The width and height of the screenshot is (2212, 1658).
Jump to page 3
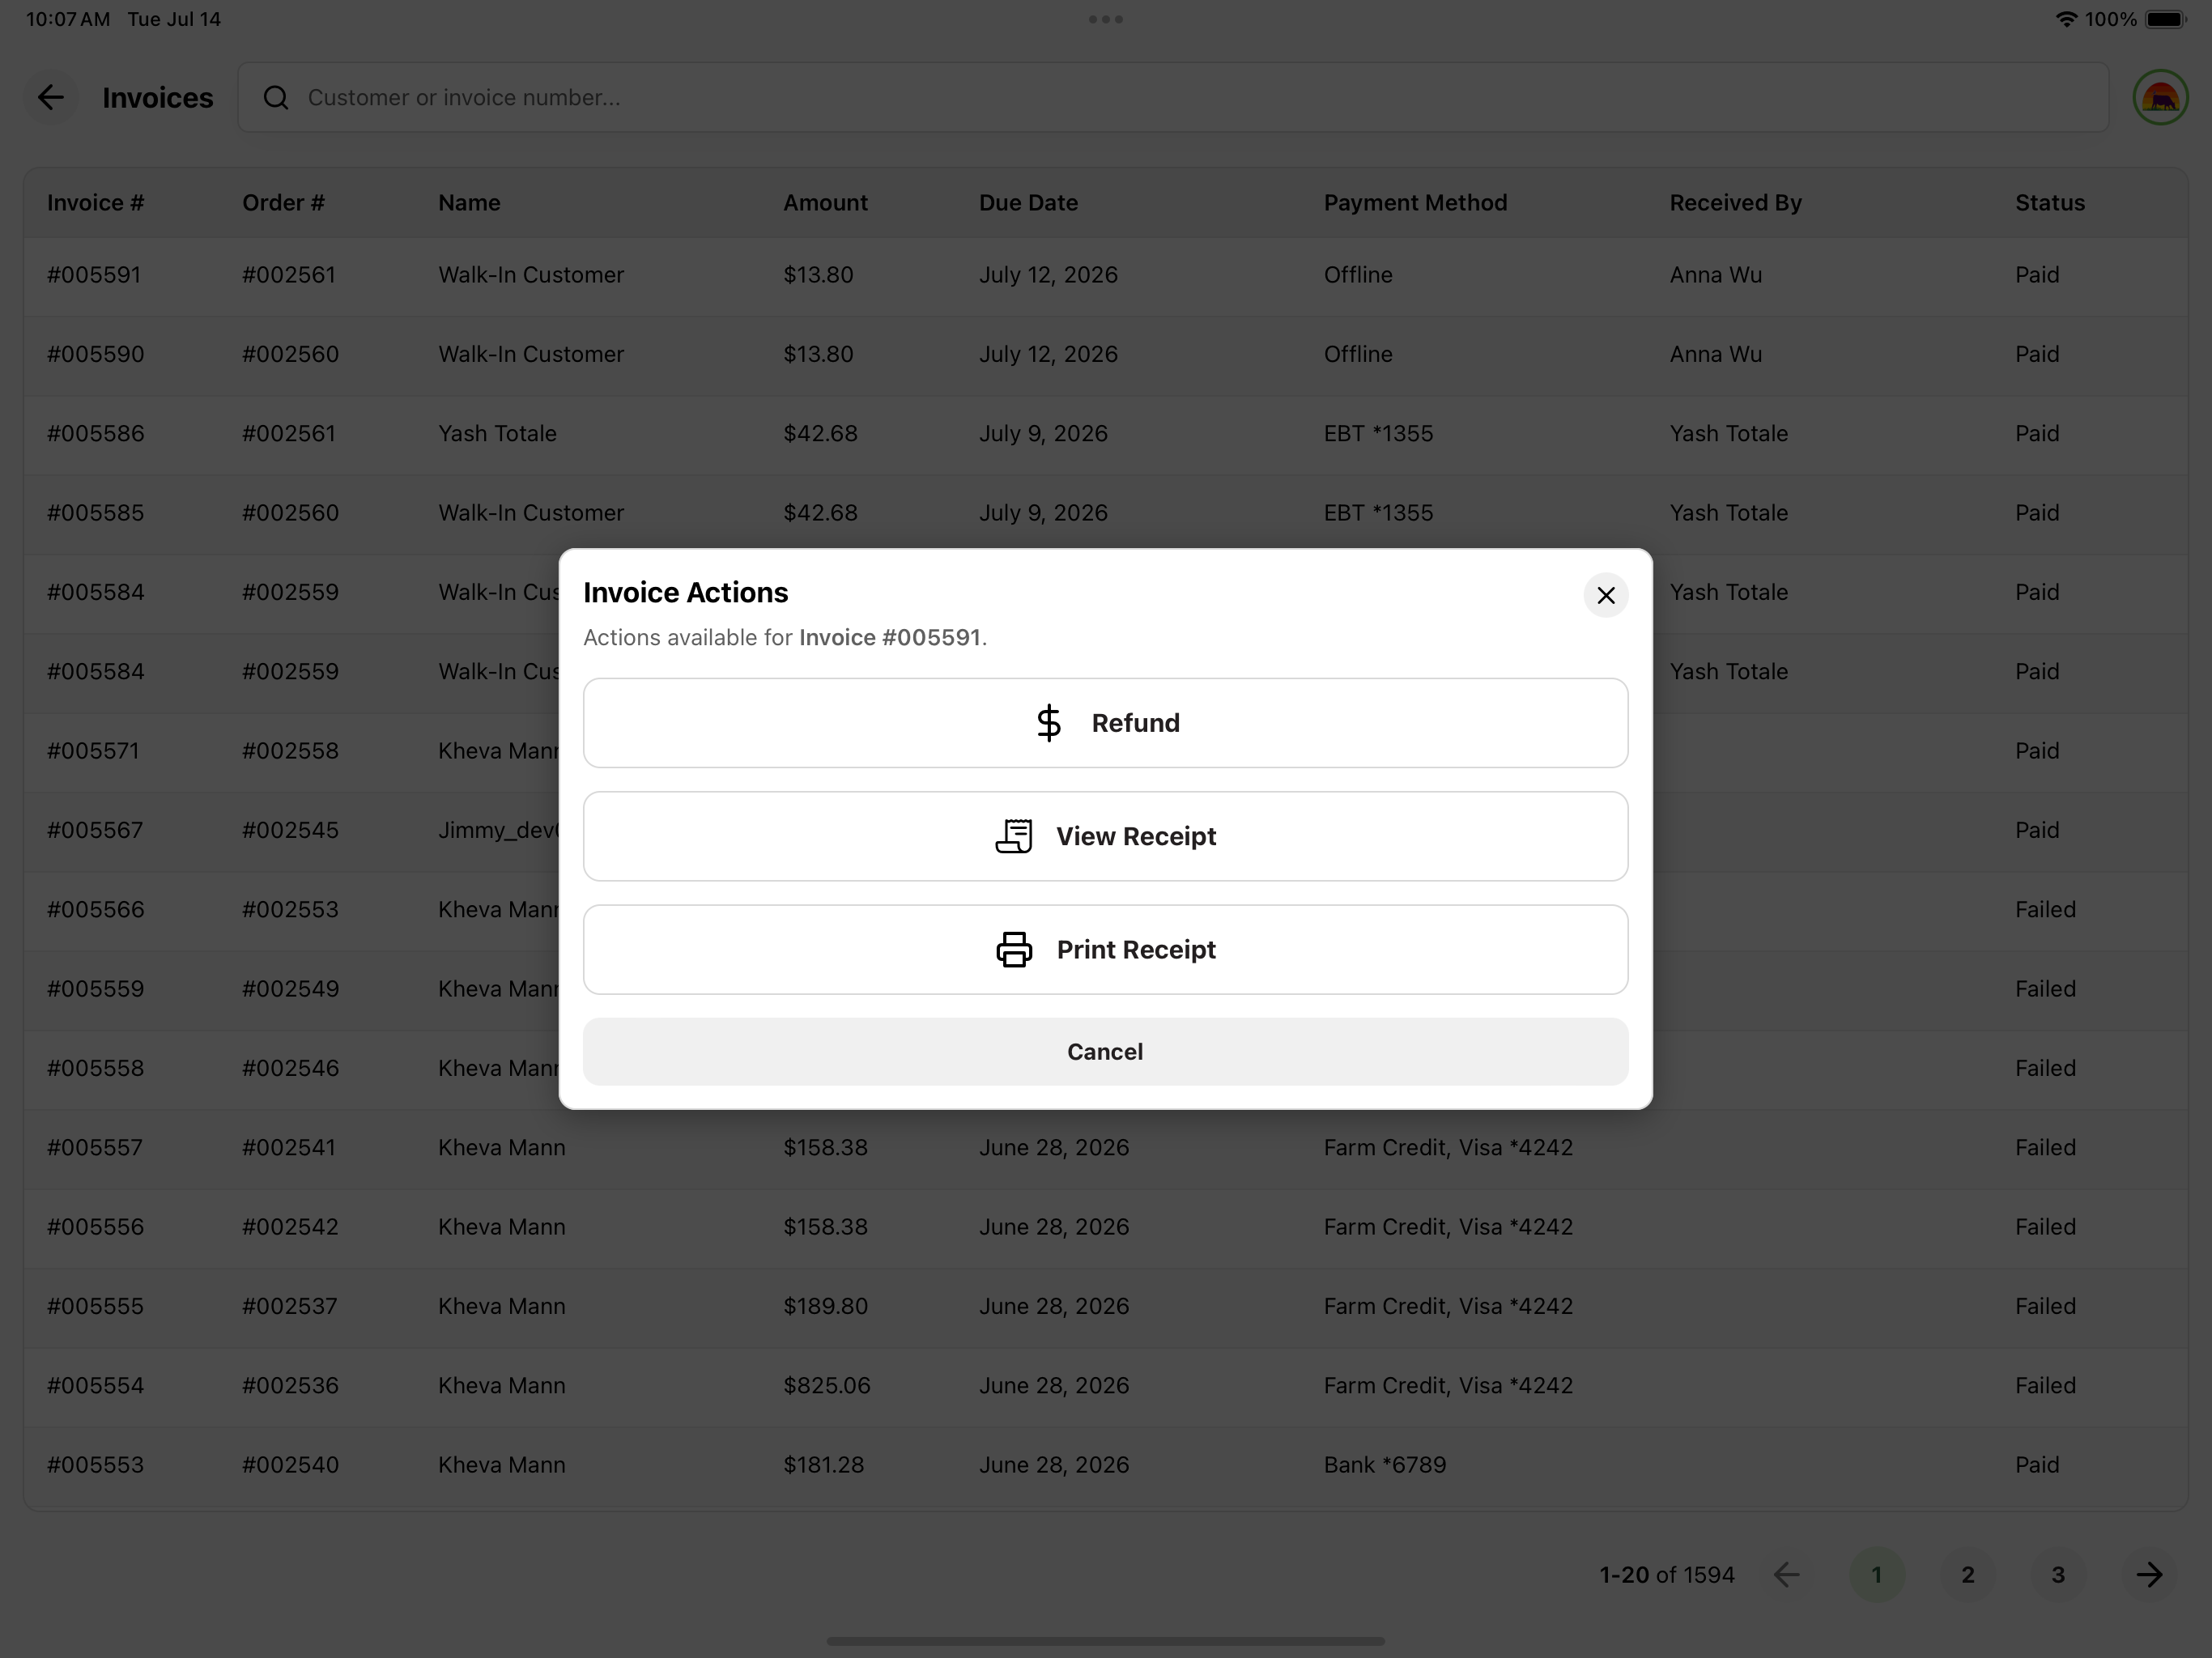point(2058,1574)
